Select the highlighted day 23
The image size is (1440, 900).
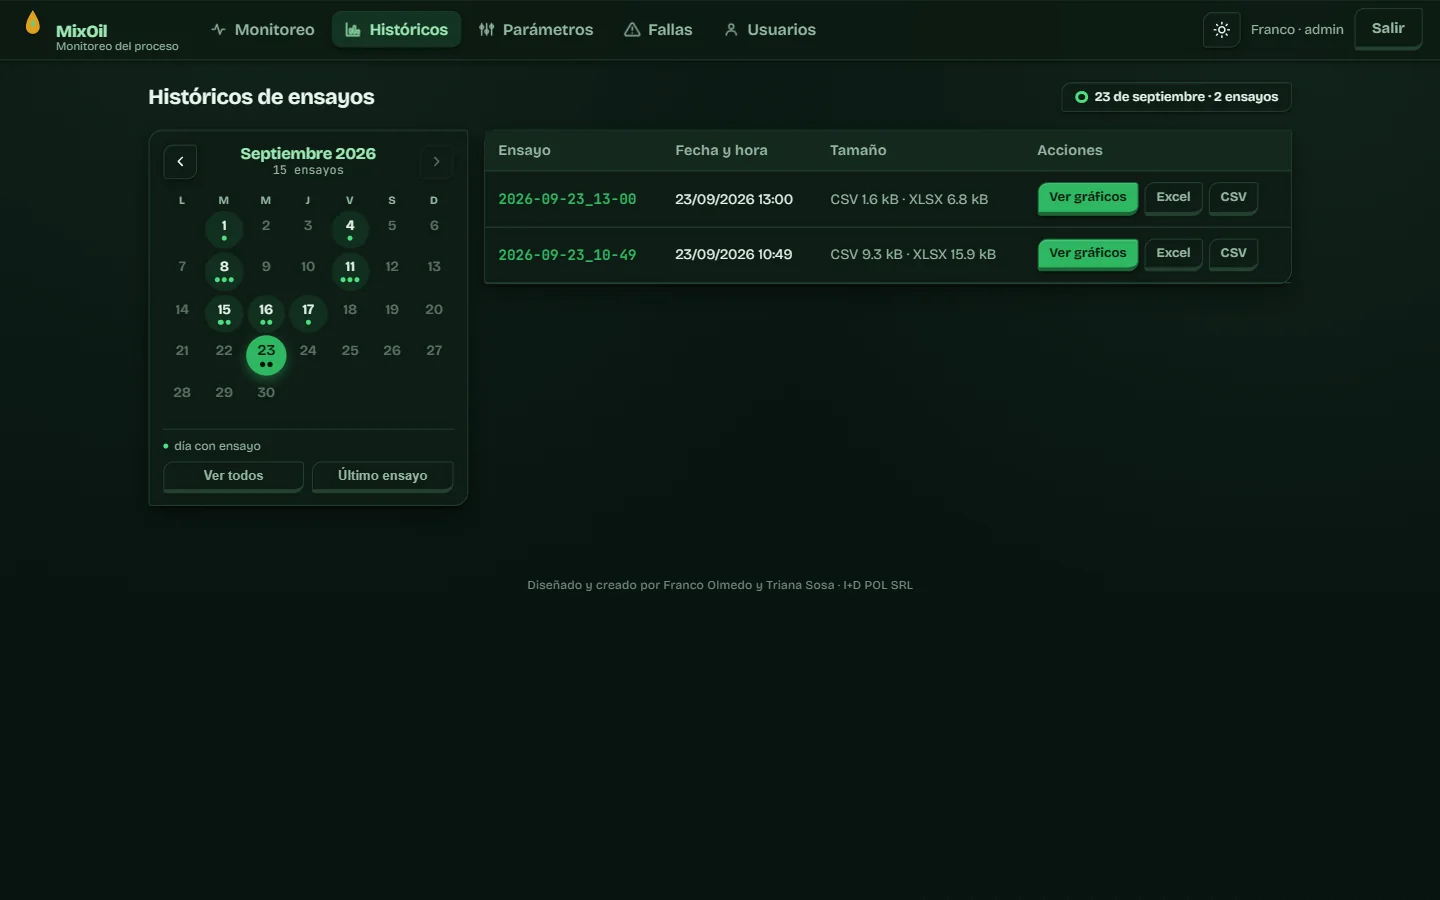[x=266, y=355]
